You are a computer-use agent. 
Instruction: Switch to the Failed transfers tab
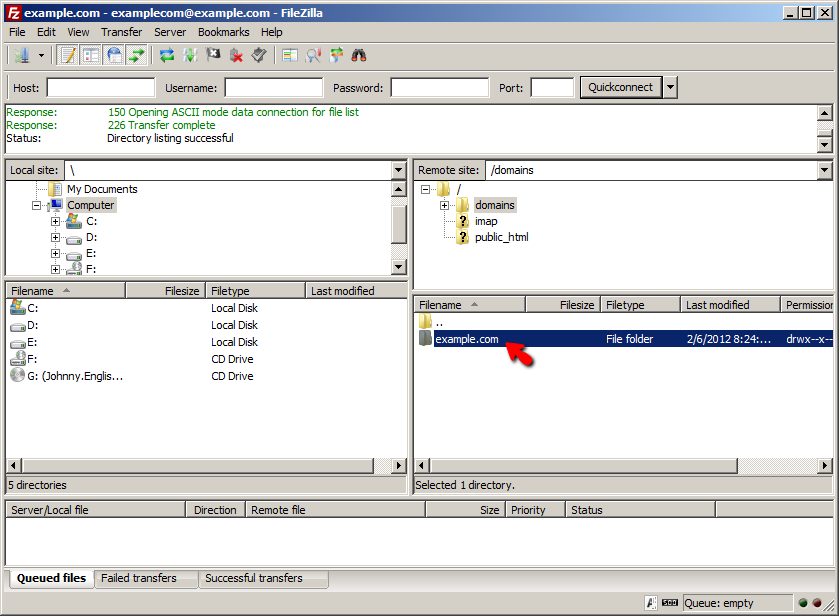(x=139, y=579)
